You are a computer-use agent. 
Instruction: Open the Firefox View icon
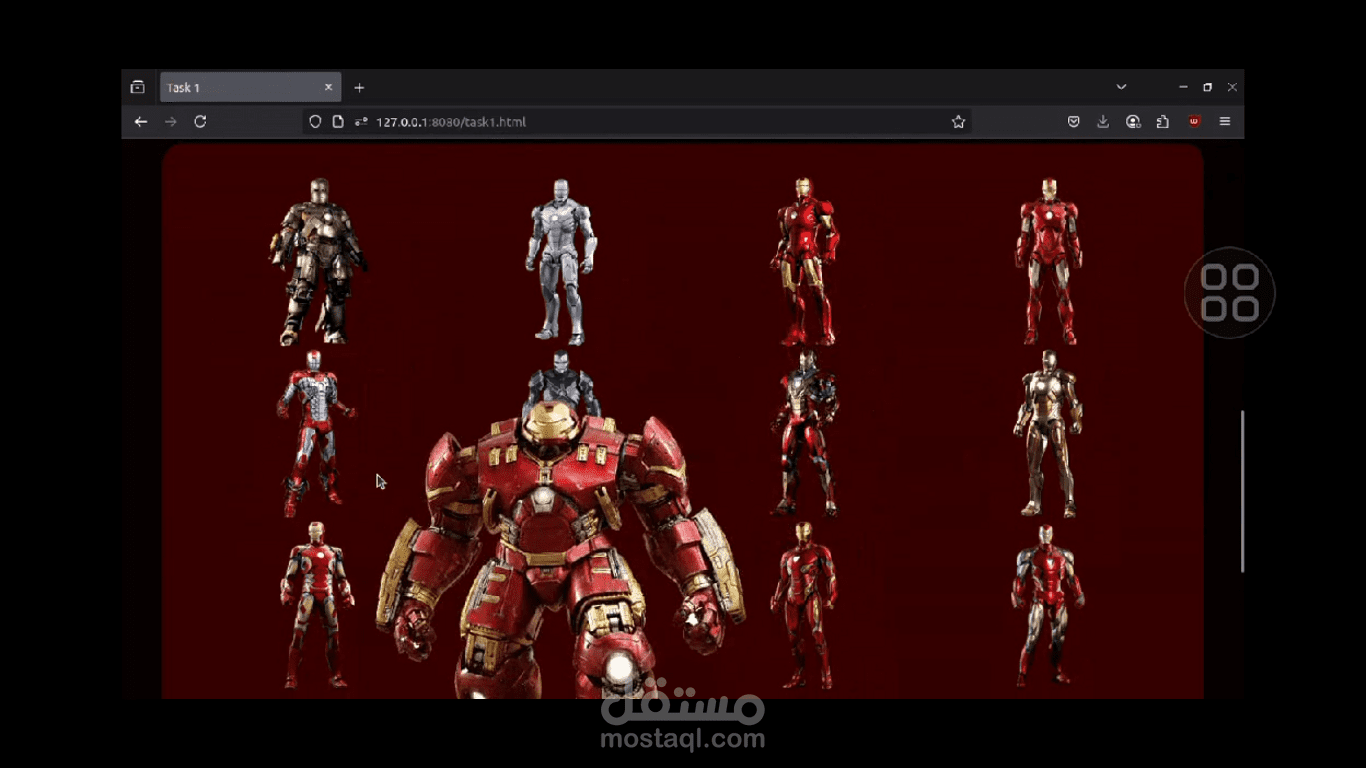(x=138, y=88)
